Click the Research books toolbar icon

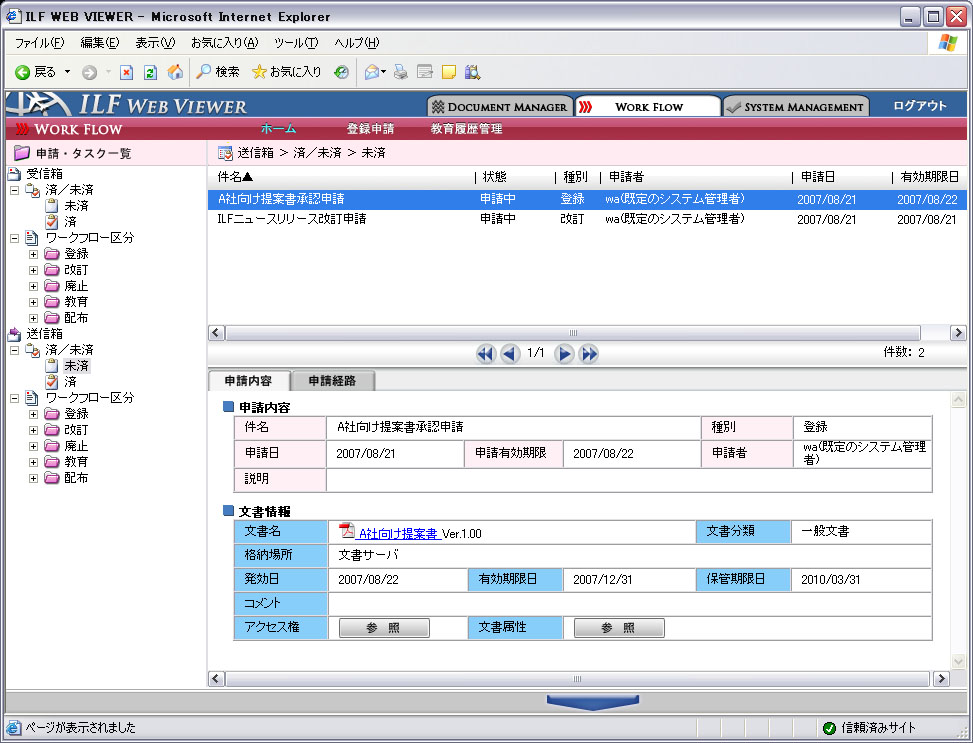pos(472,73)
